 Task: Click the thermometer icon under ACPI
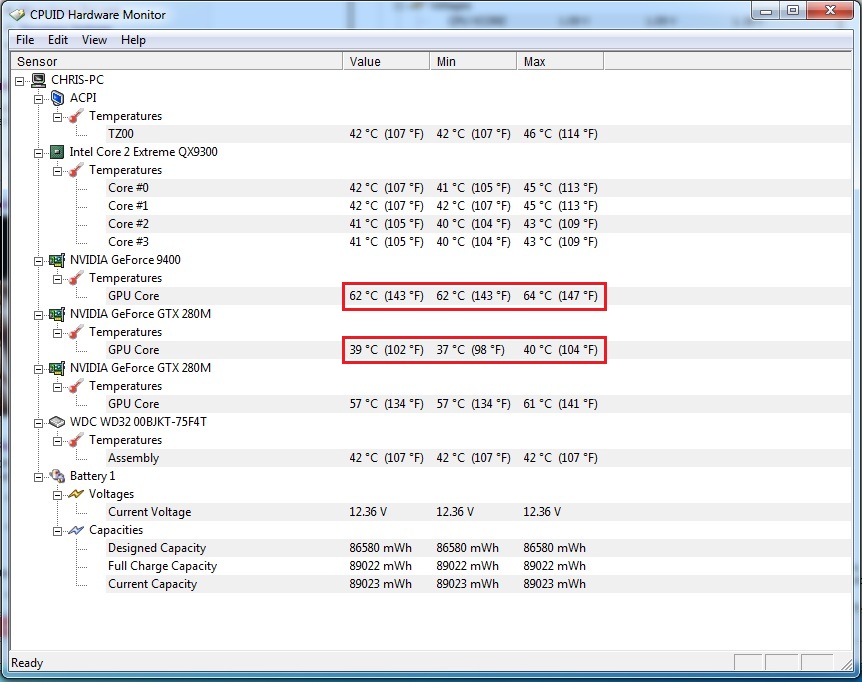pyautogui.click(x=76, y=116)
